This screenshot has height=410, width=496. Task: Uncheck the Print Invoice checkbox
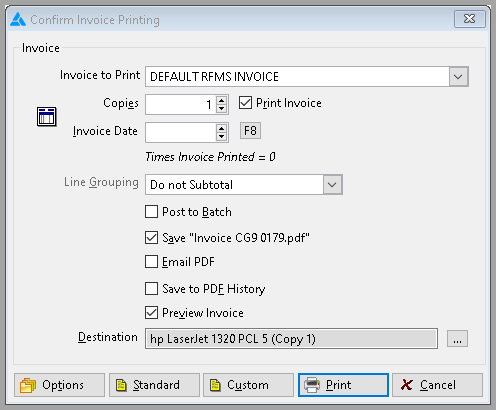click(245, 103)
